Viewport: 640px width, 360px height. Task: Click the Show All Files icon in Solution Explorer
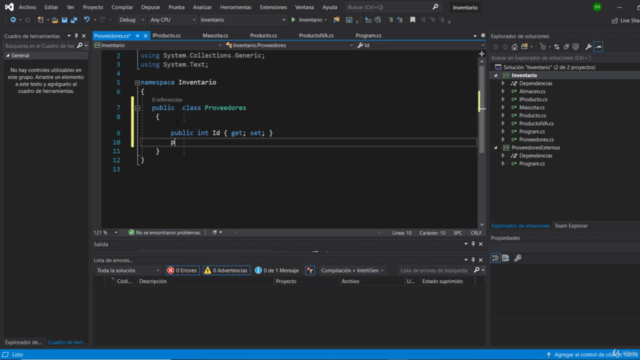(576, 47)
